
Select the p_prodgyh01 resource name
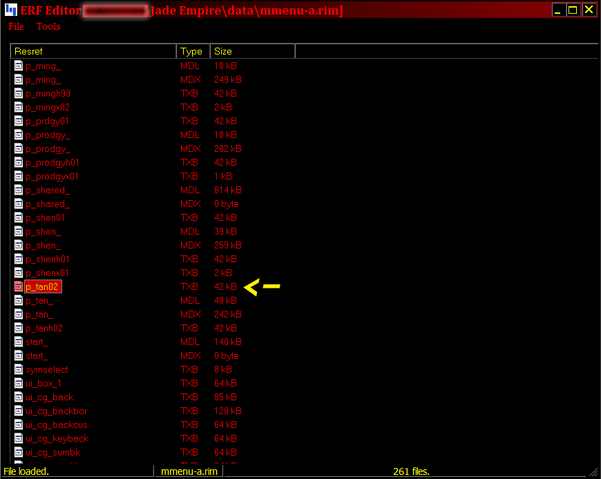tap(52, 163)
